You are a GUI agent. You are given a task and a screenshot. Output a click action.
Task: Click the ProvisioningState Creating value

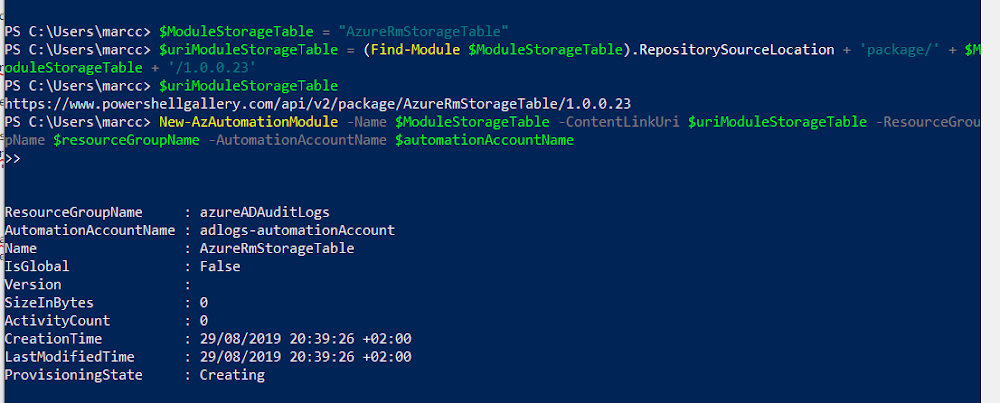(232, 375)
